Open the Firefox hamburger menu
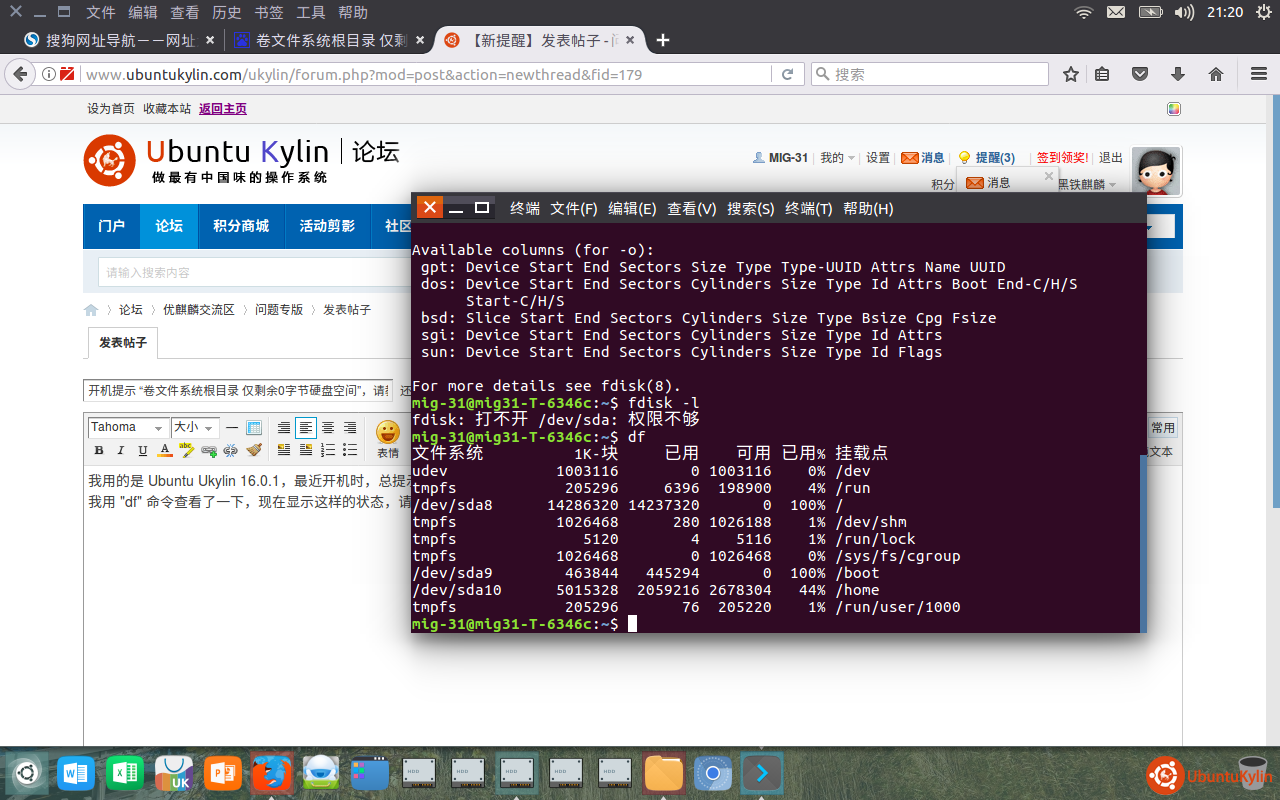The height and width of the screenshot is (800, 1280). (1260, 74)
